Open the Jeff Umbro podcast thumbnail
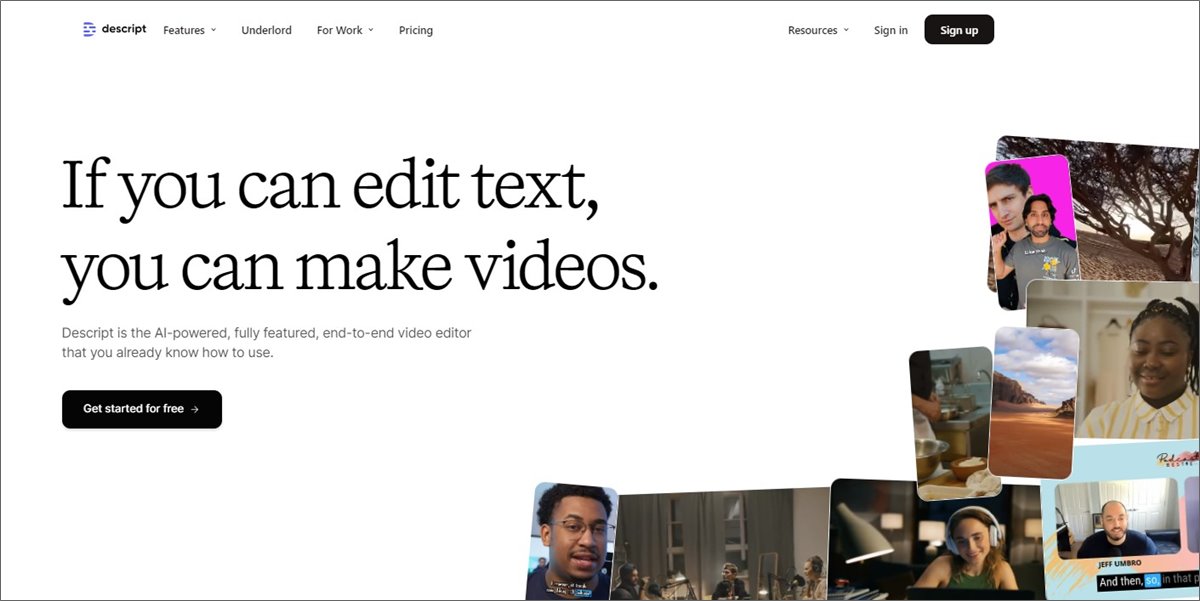This screenshot has height=601, width=1200. pyautogui.click(x=1120, y=530)
